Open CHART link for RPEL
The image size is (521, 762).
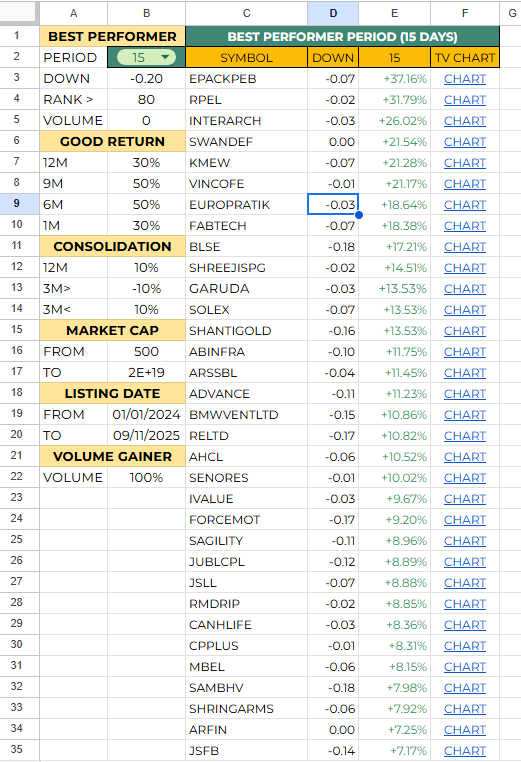coord(465,100)
